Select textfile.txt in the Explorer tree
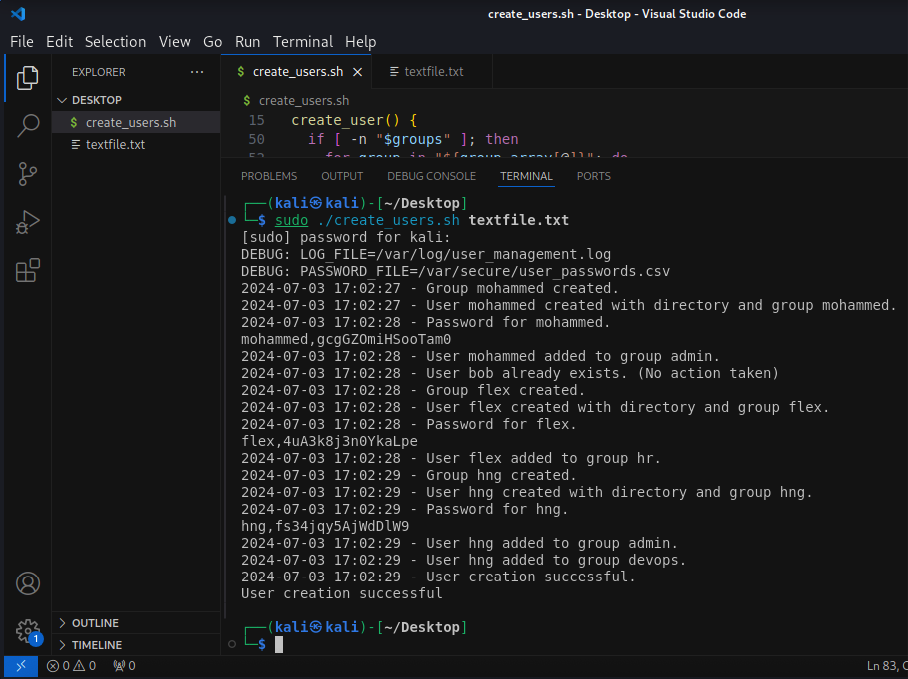This screenshot has width=908, height=679. (x=136, y=145)
